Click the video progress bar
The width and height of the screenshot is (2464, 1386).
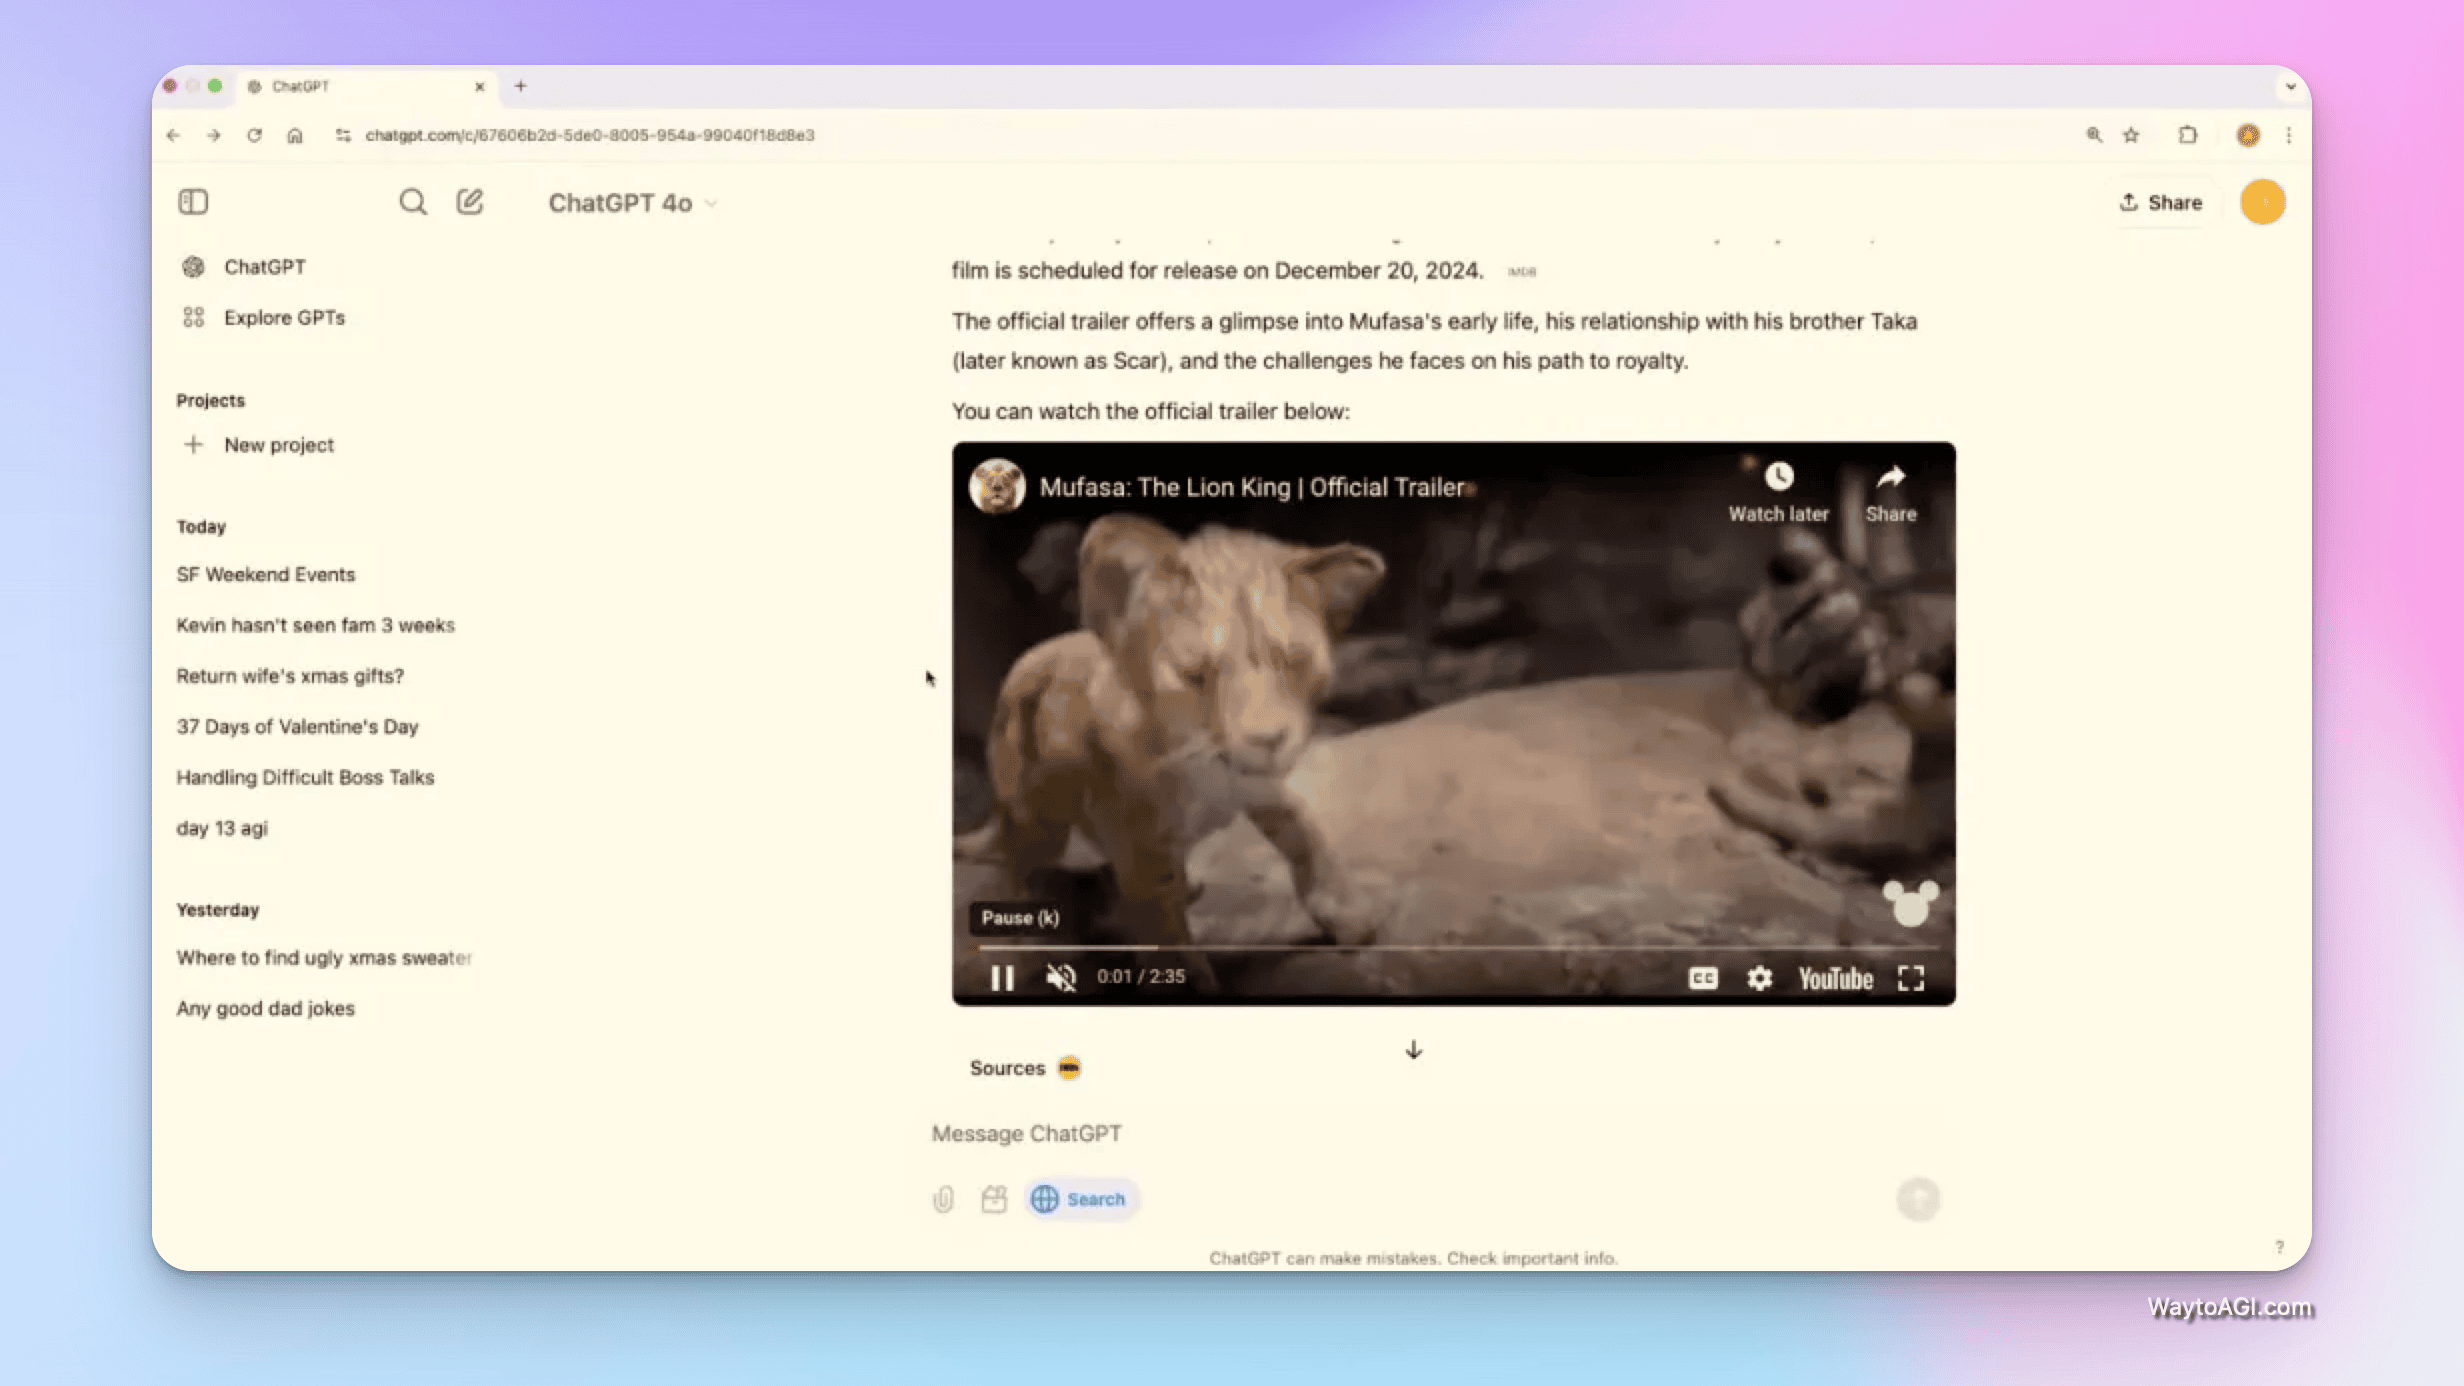pos(1458,946)
